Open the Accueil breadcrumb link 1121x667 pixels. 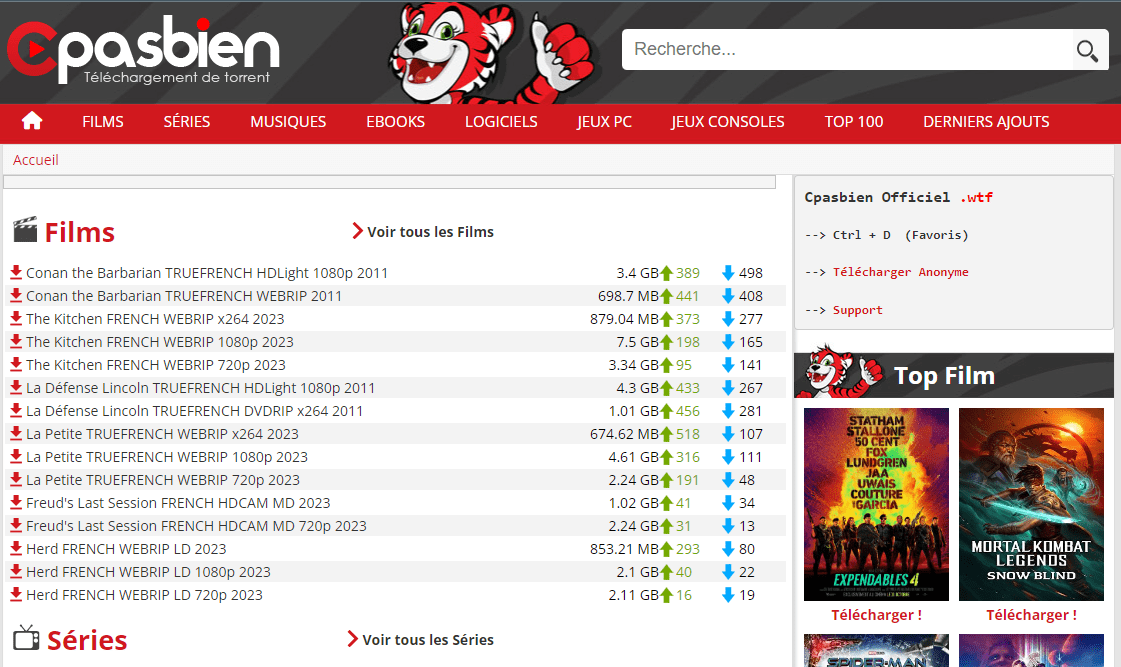36,160
